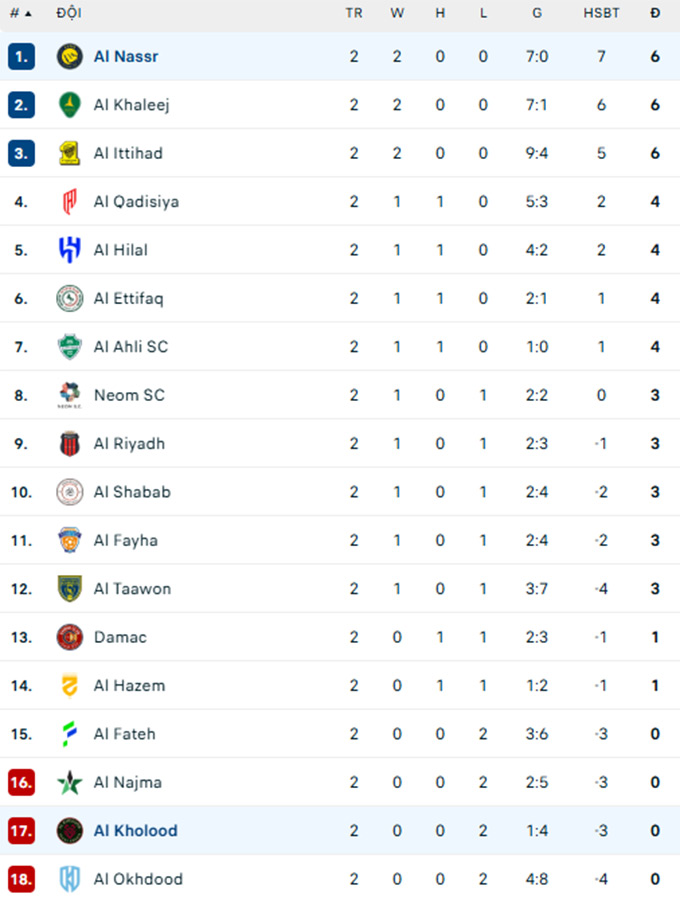Sort standings by the Đ points header
Viewport: 680px width, 902px height.
pos(655,13)
